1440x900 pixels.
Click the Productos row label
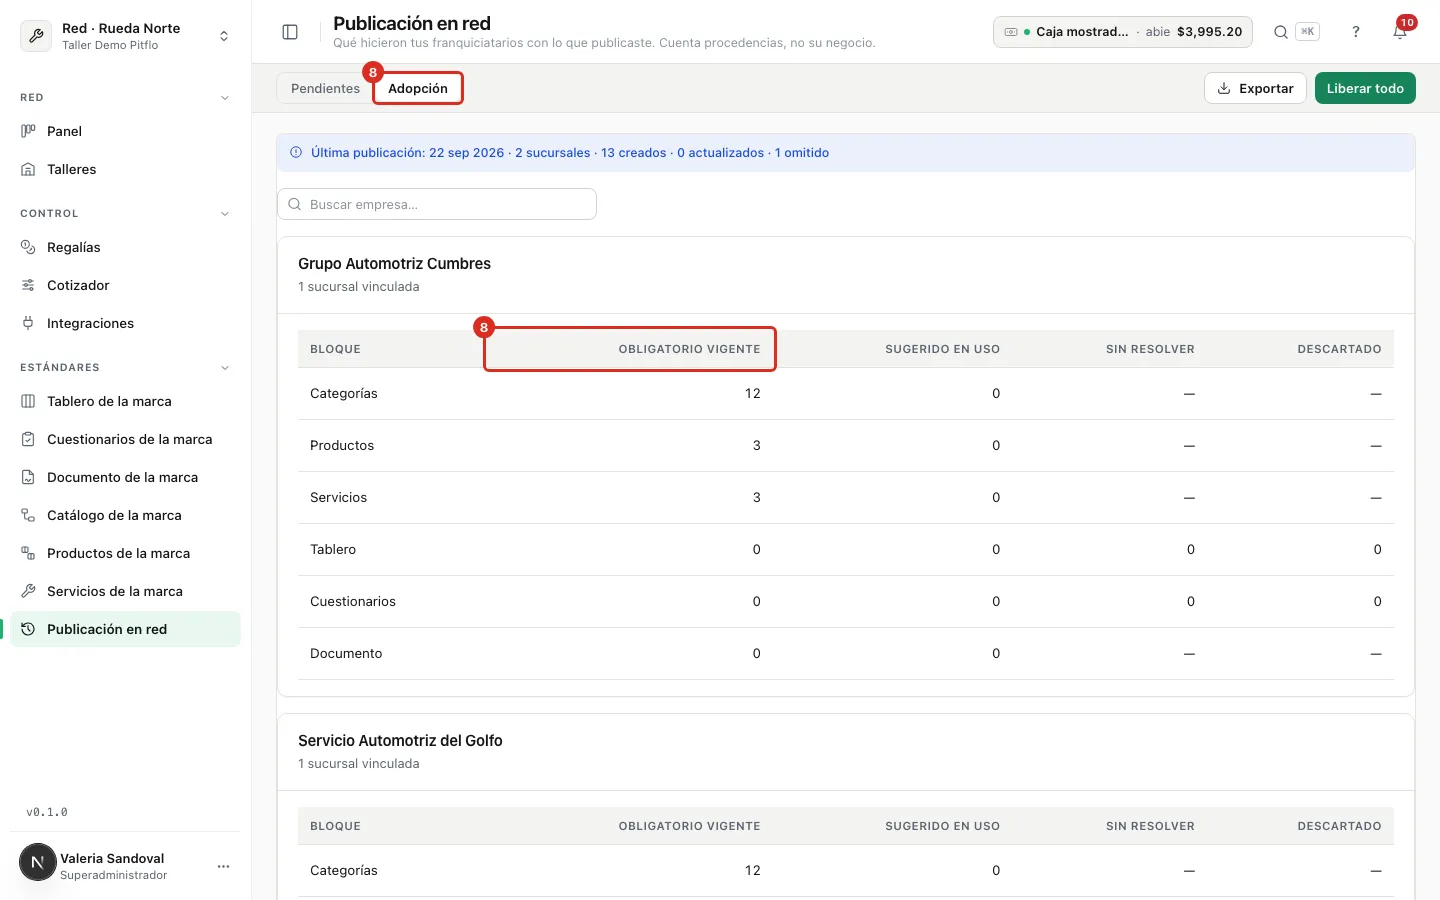tap(342, 445)
